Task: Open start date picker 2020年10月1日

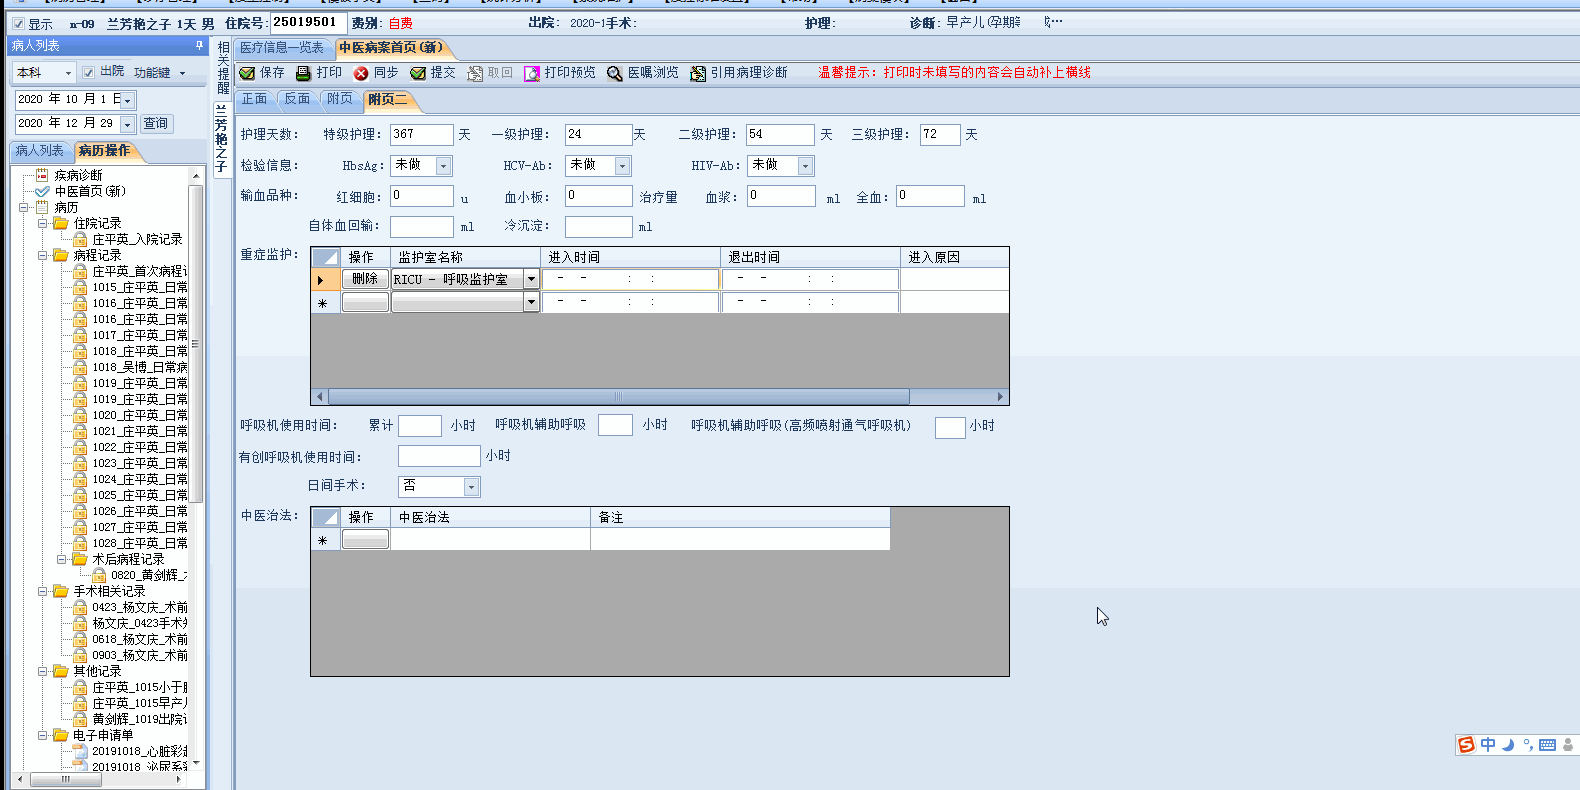Action: [x=127, y=100]
